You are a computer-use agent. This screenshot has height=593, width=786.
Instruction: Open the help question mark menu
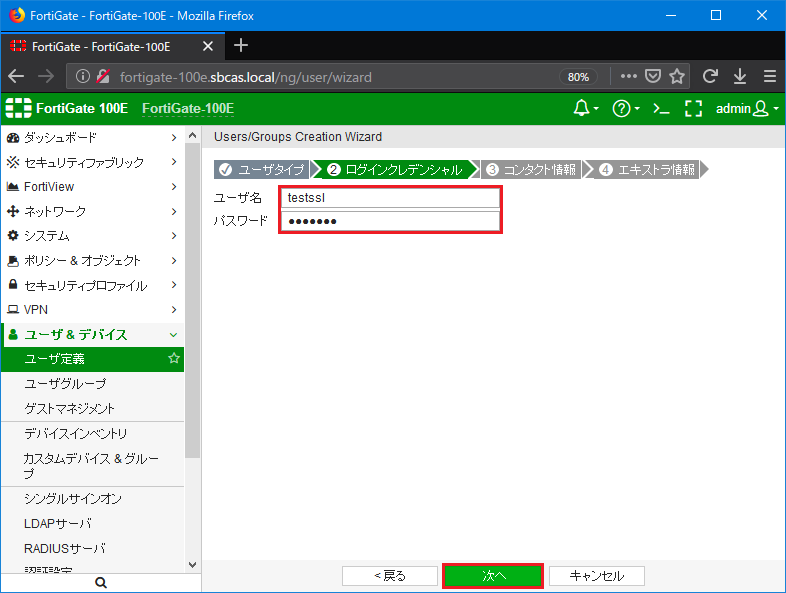pyautogui.click(x=626, y=108)
